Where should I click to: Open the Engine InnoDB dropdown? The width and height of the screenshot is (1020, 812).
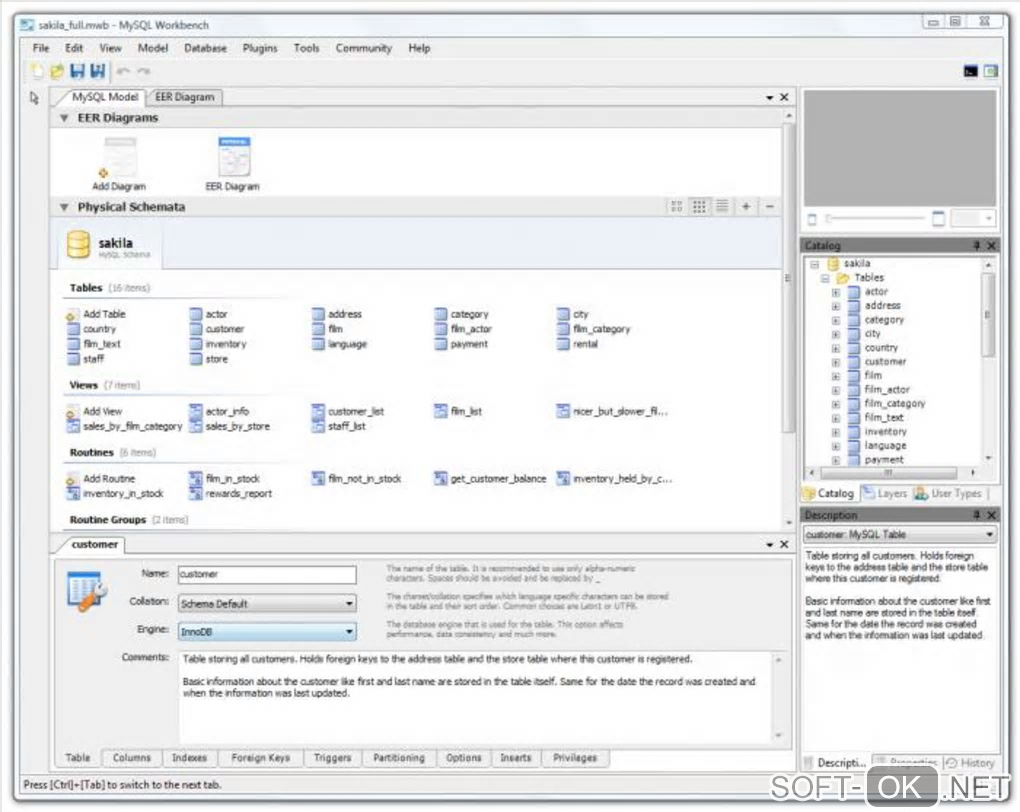266,632
